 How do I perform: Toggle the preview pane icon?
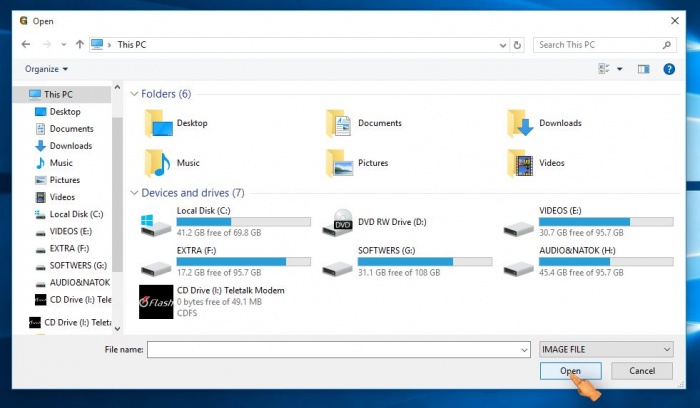[x=643, y=69]
